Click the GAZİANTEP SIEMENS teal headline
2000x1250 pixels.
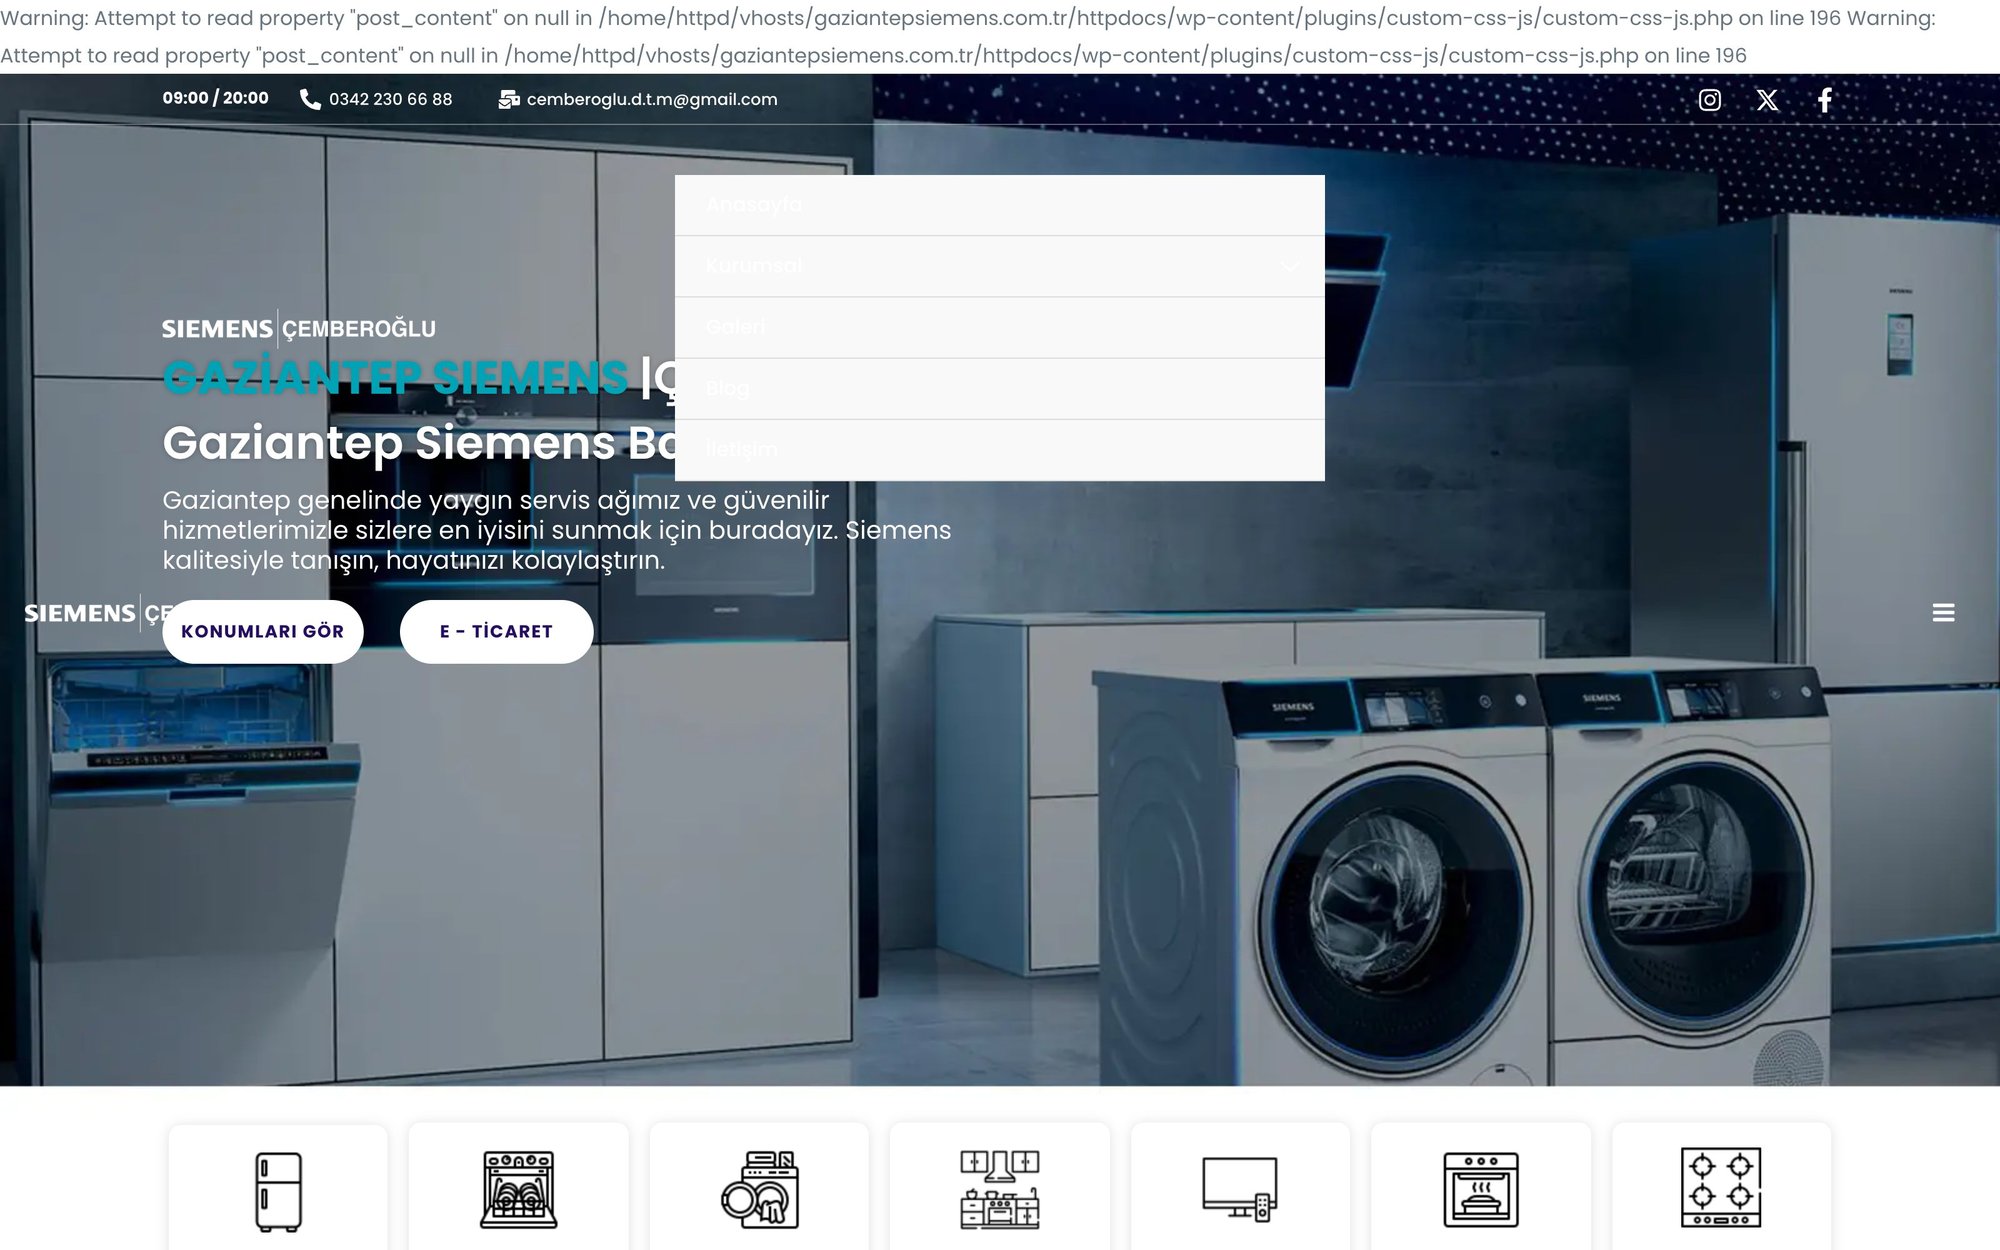point(396,377)
